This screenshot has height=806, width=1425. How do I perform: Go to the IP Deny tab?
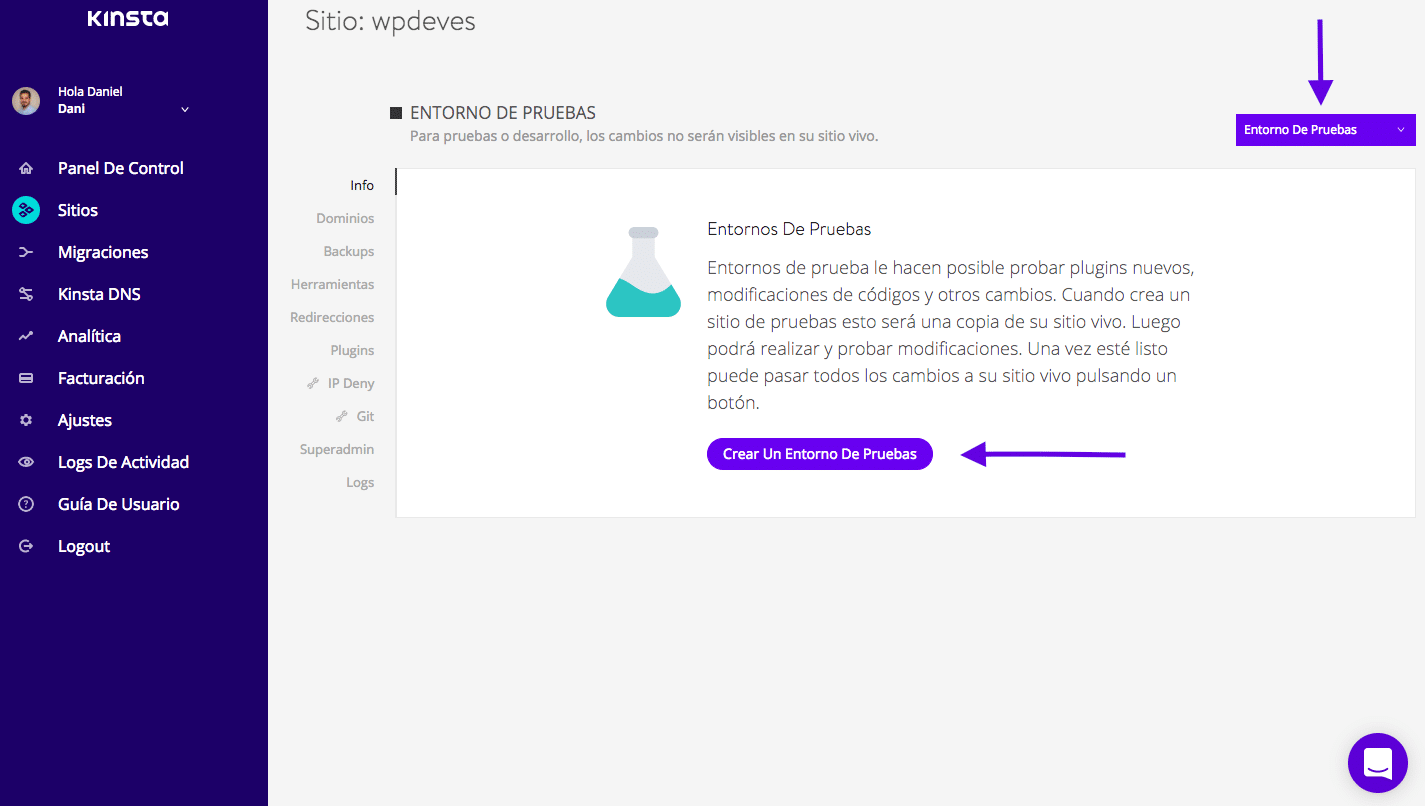coord(350,383)
